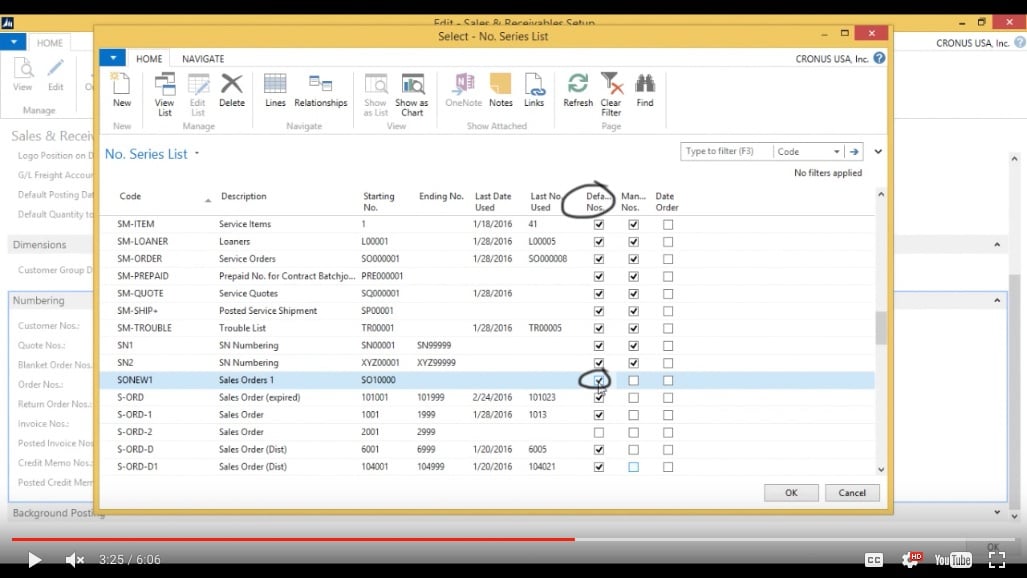Click the Clear Filter icon
The image size is (1027, 578).
[611, 94]
